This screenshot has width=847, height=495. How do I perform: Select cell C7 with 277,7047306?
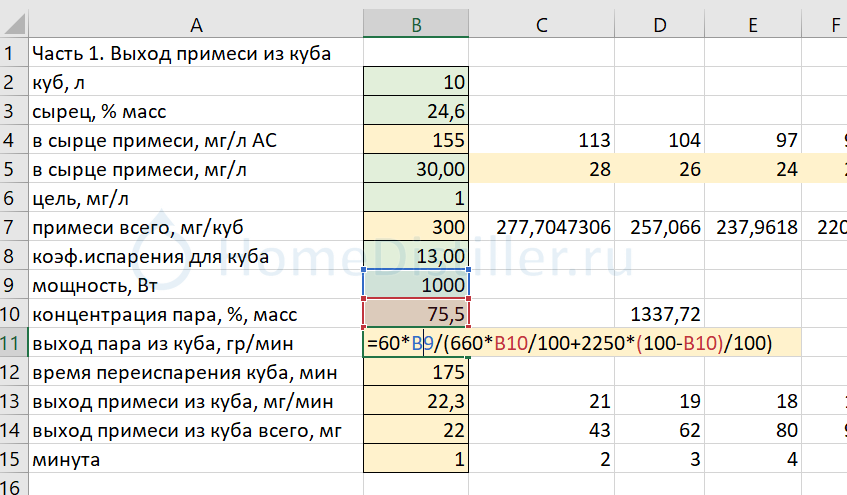pyautogui.click(x=541, y=227)
